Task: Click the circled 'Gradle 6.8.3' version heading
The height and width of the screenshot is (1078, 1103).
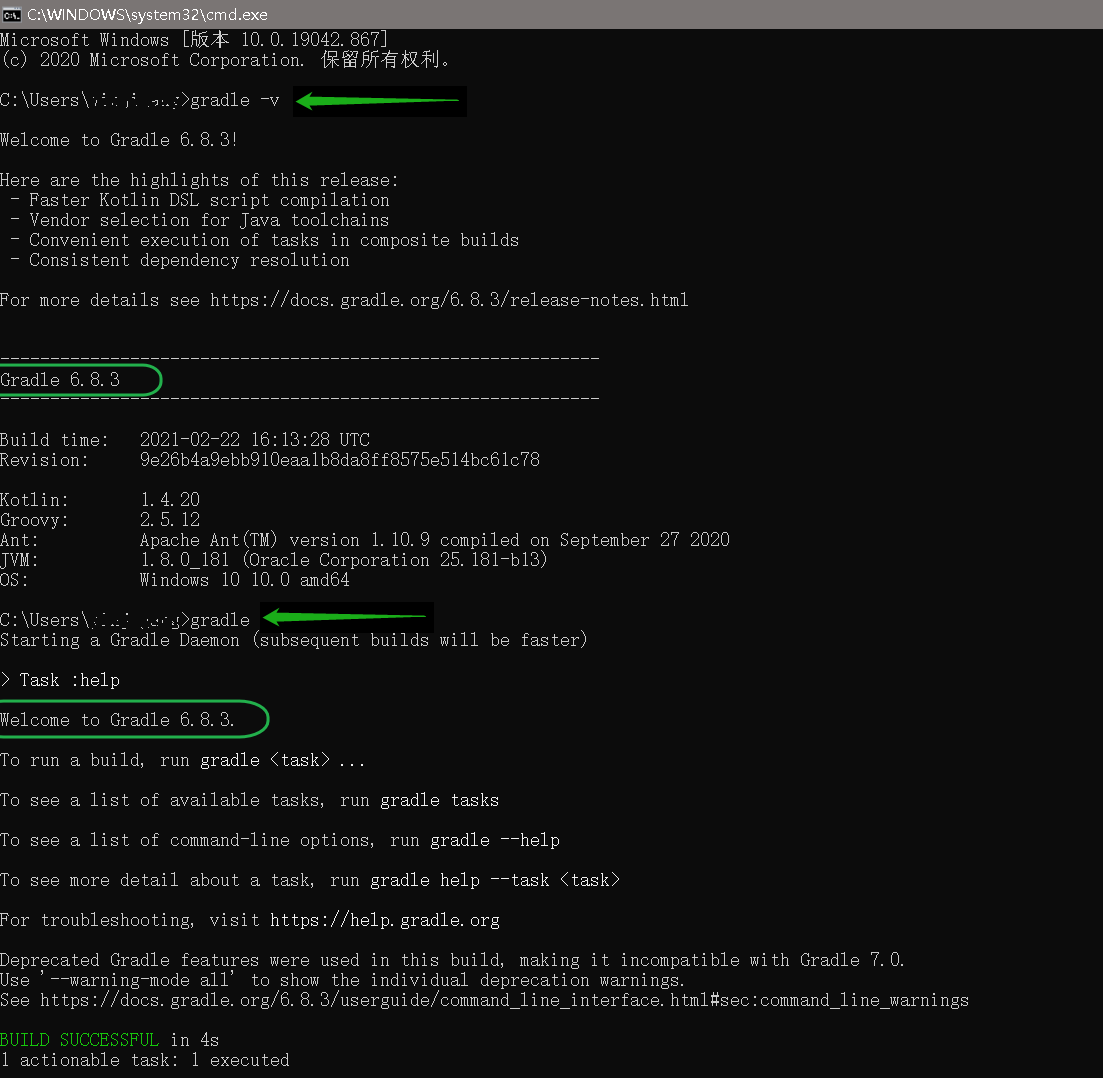Action: click(60, 380)
